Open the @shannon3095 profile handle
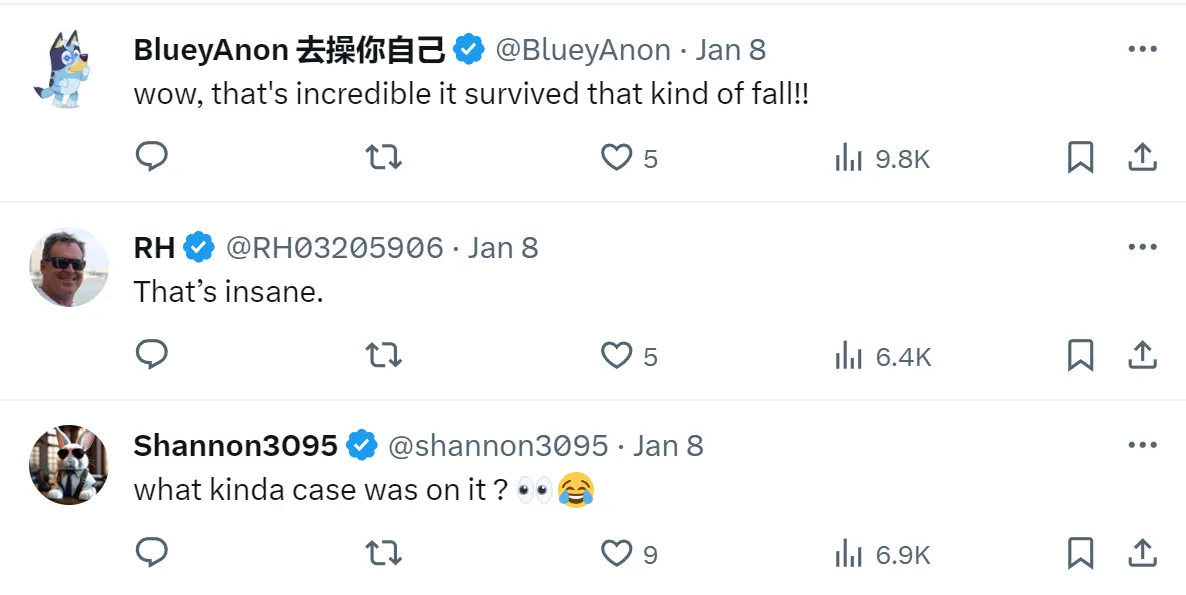 [x=498, y=446]
